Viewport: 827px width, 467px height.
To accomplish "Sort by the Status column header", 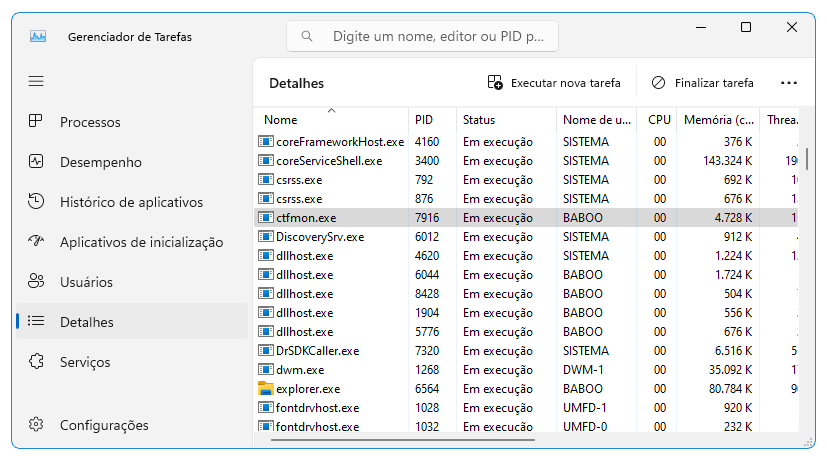I will click(506, 120).
